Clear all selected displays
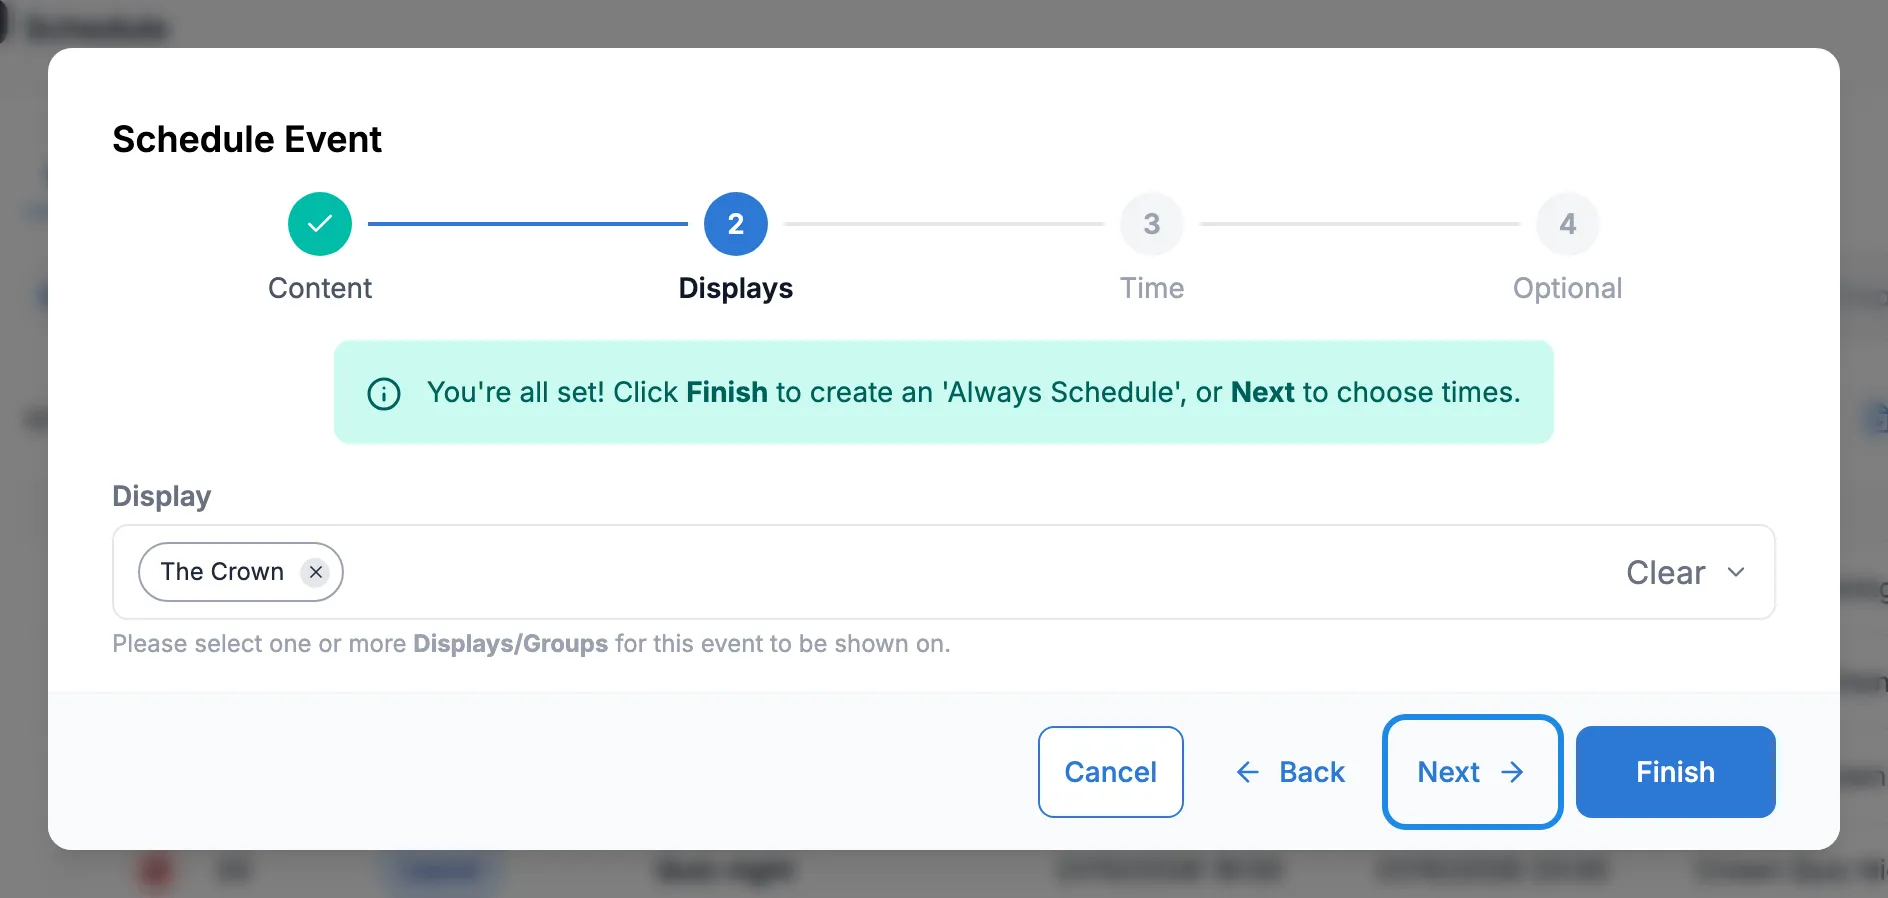This screenshot has width=1888, height=898. click(1665, 572)
